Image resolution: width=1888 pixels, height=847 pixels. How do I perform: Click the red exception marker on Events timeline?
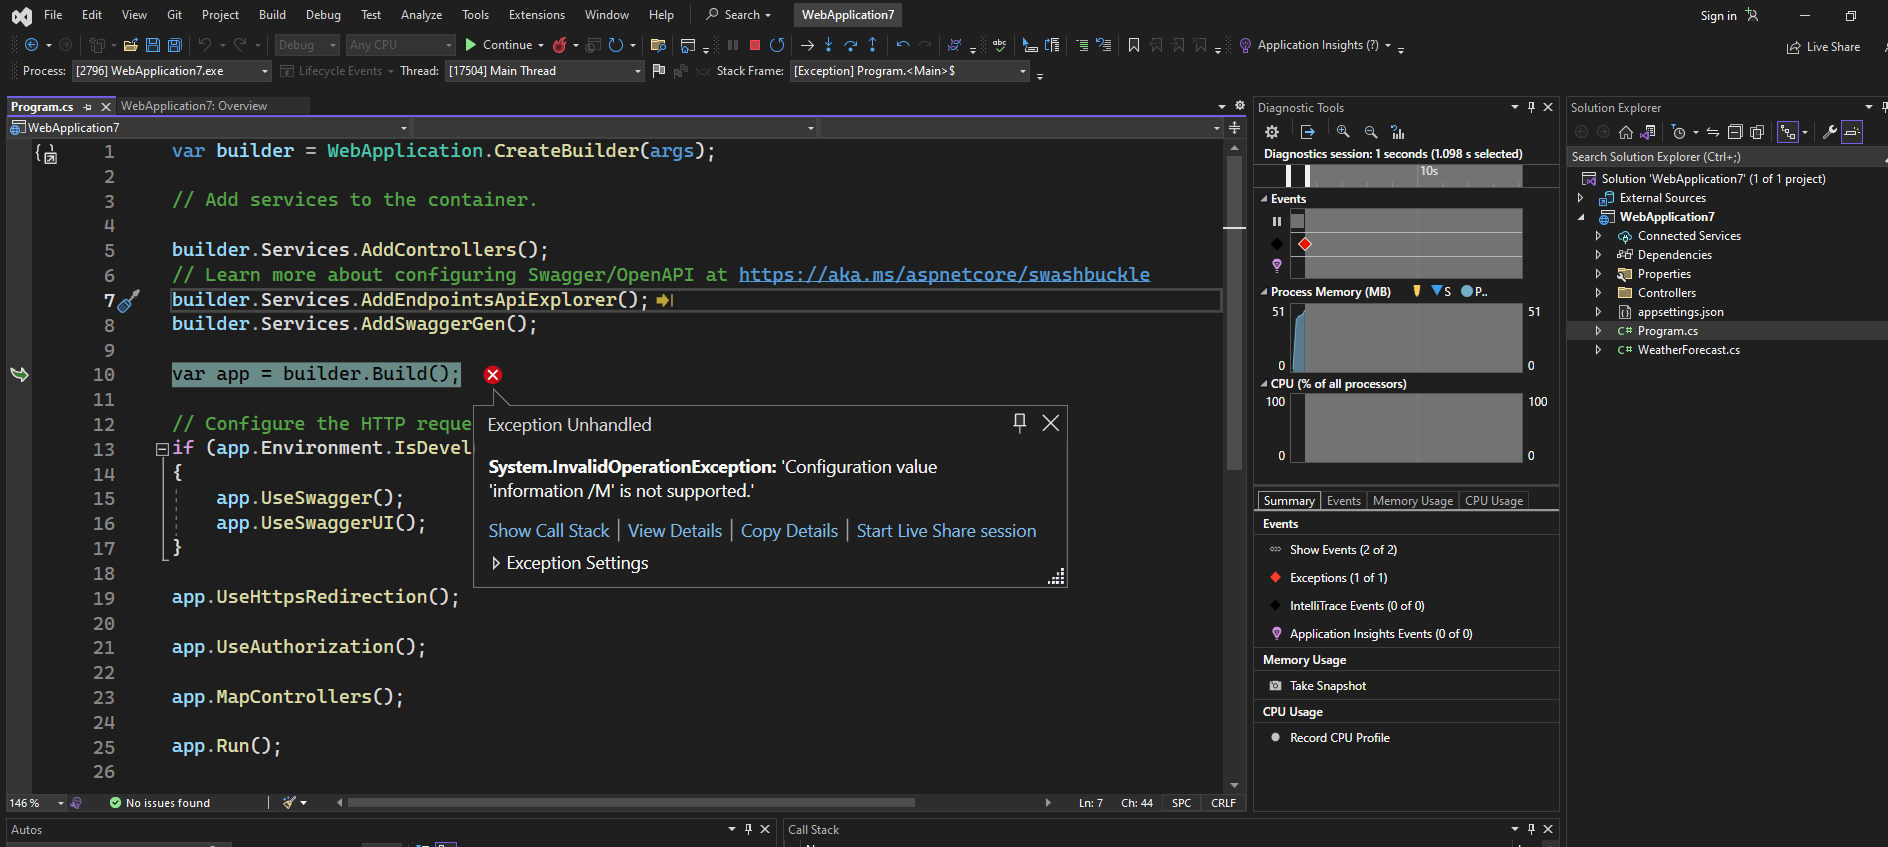pyautogui.click(x=1304, y=244)
